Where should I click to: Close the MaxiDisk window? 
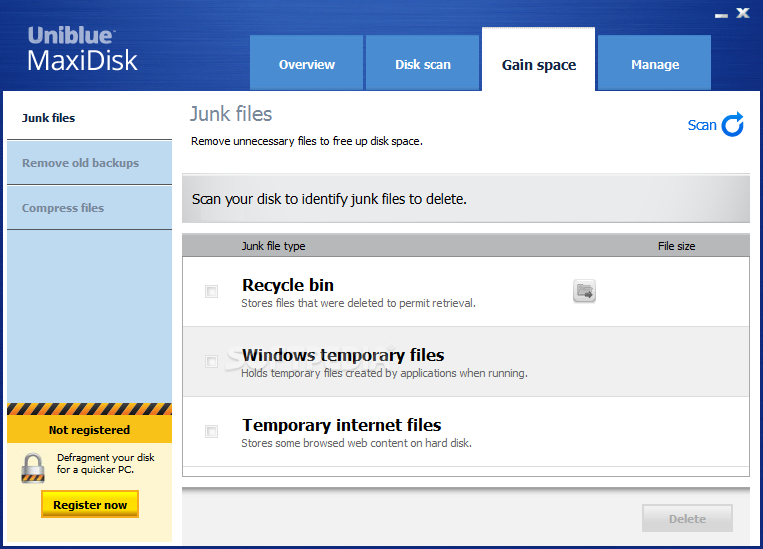(743, 13)
